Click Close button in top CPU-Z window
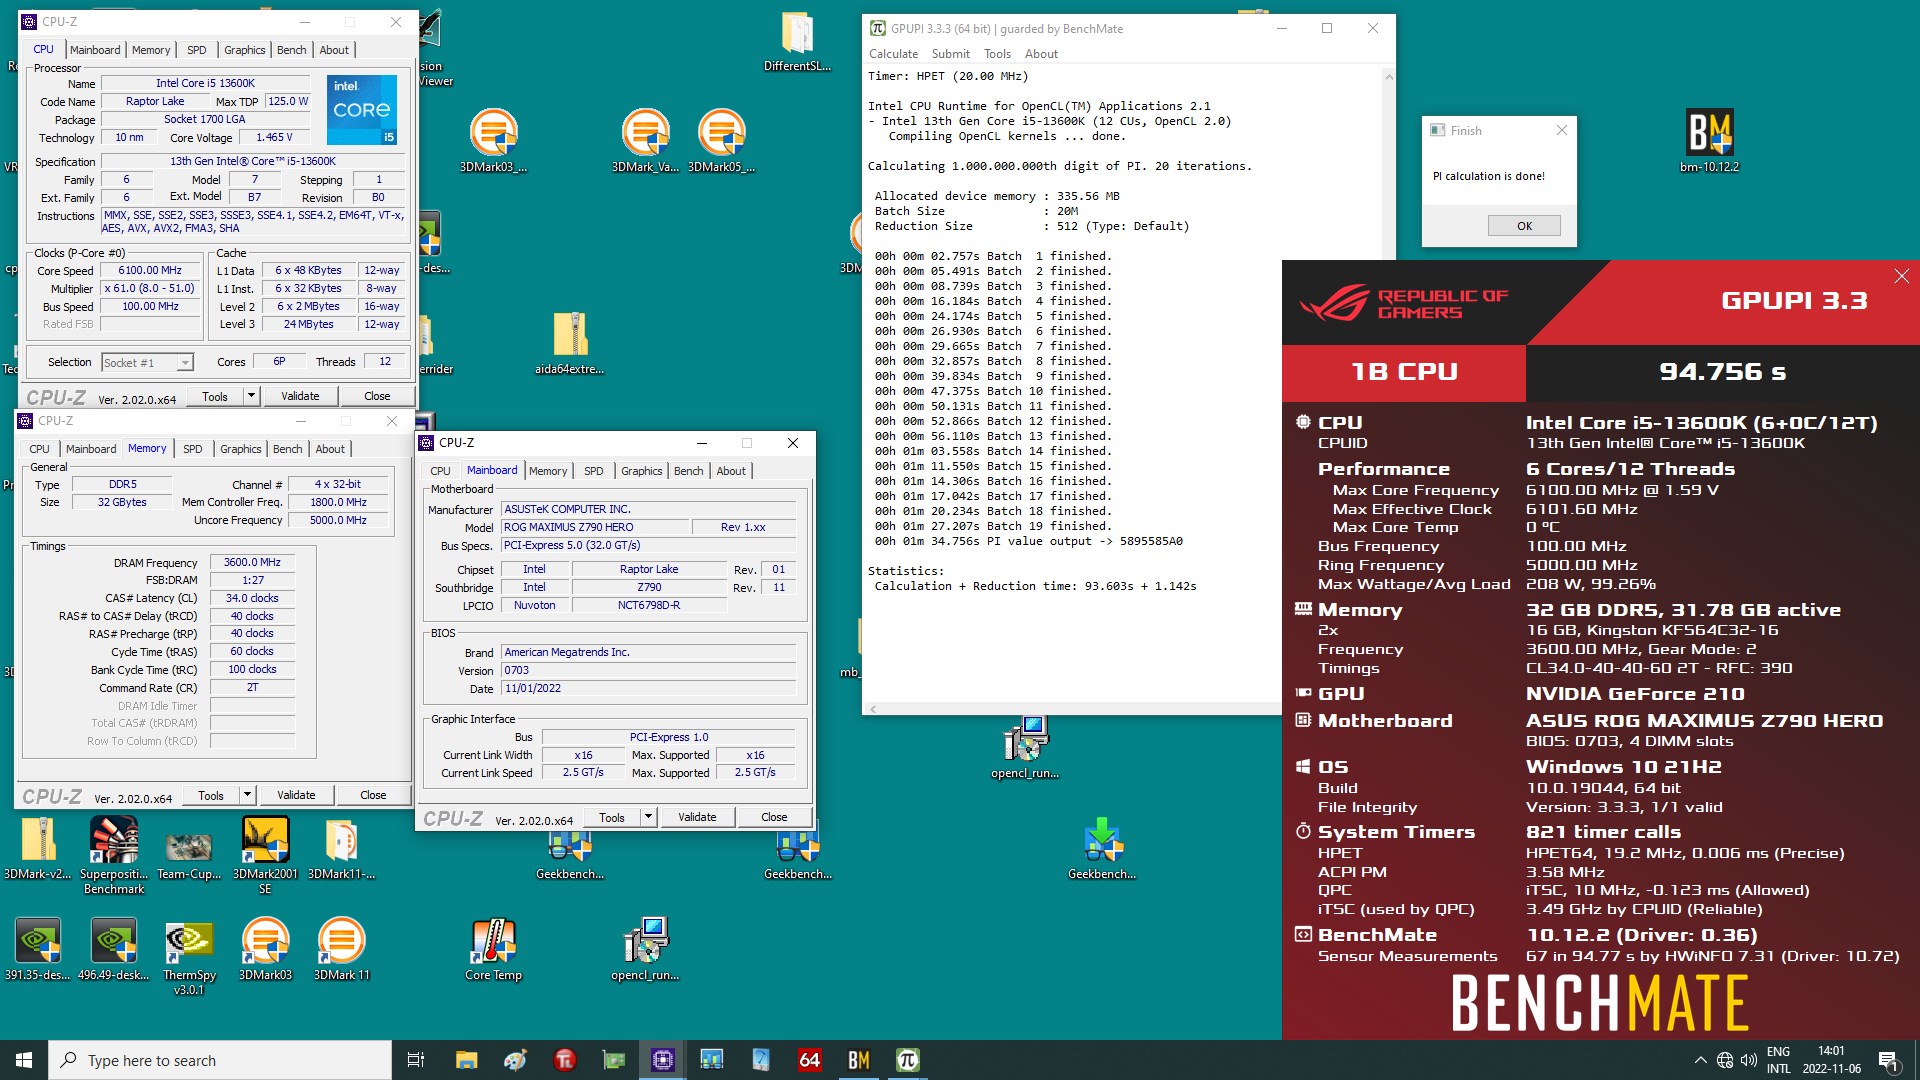This screenshot has width=1920, height=1080. (x=377, y=396)
